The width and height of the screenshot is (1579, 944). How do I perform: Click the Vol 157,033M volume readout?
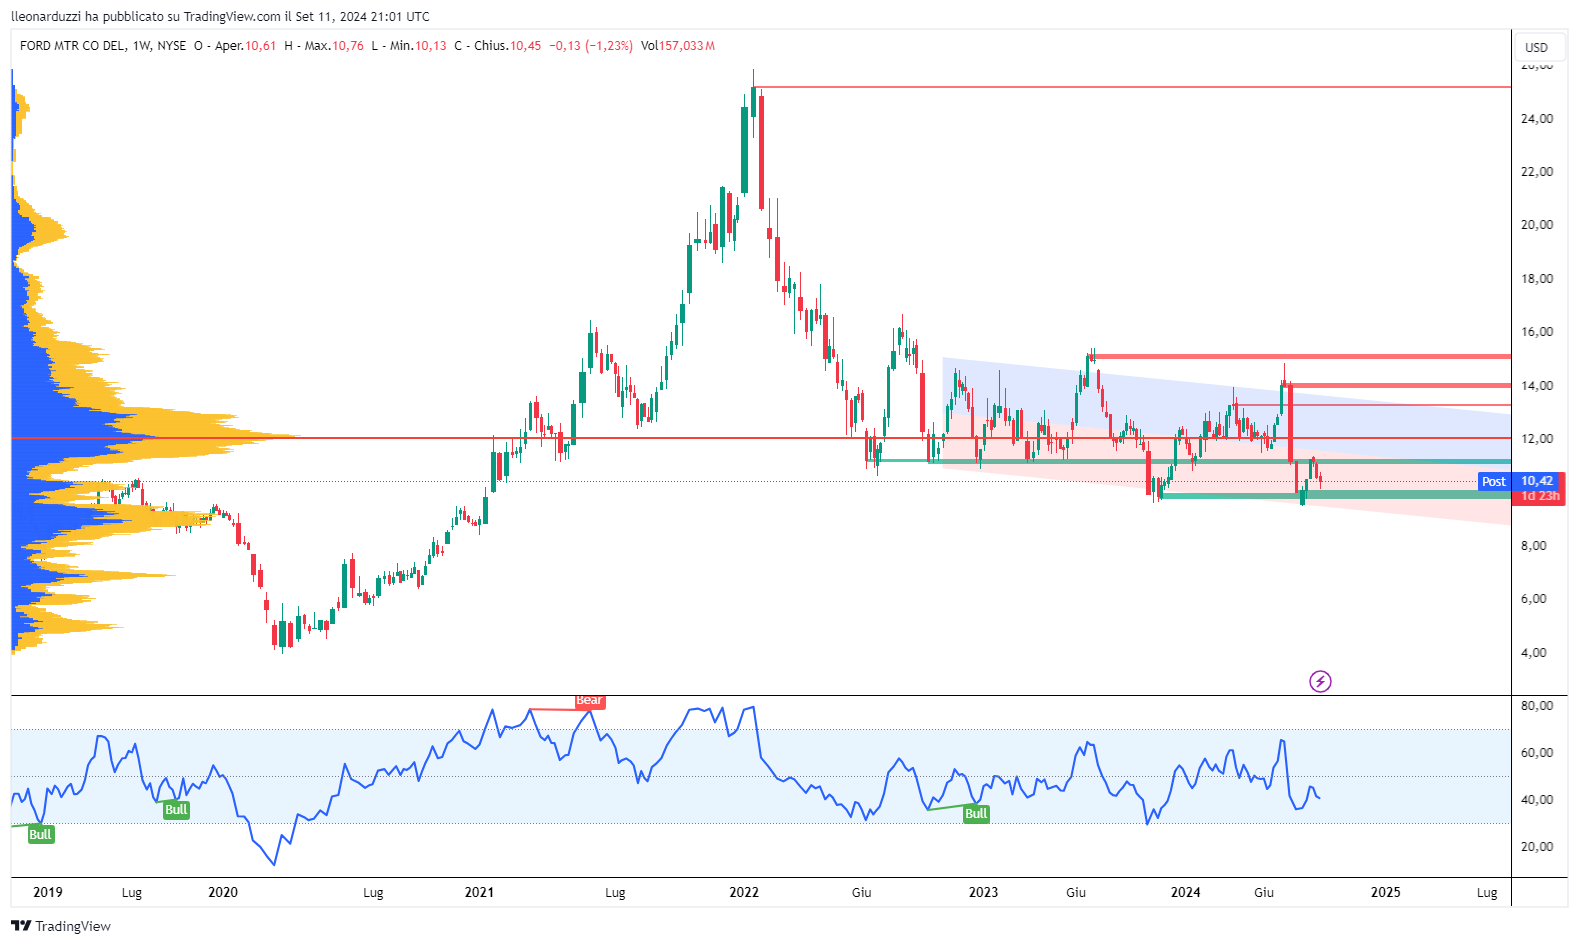[x=678, y=46]
